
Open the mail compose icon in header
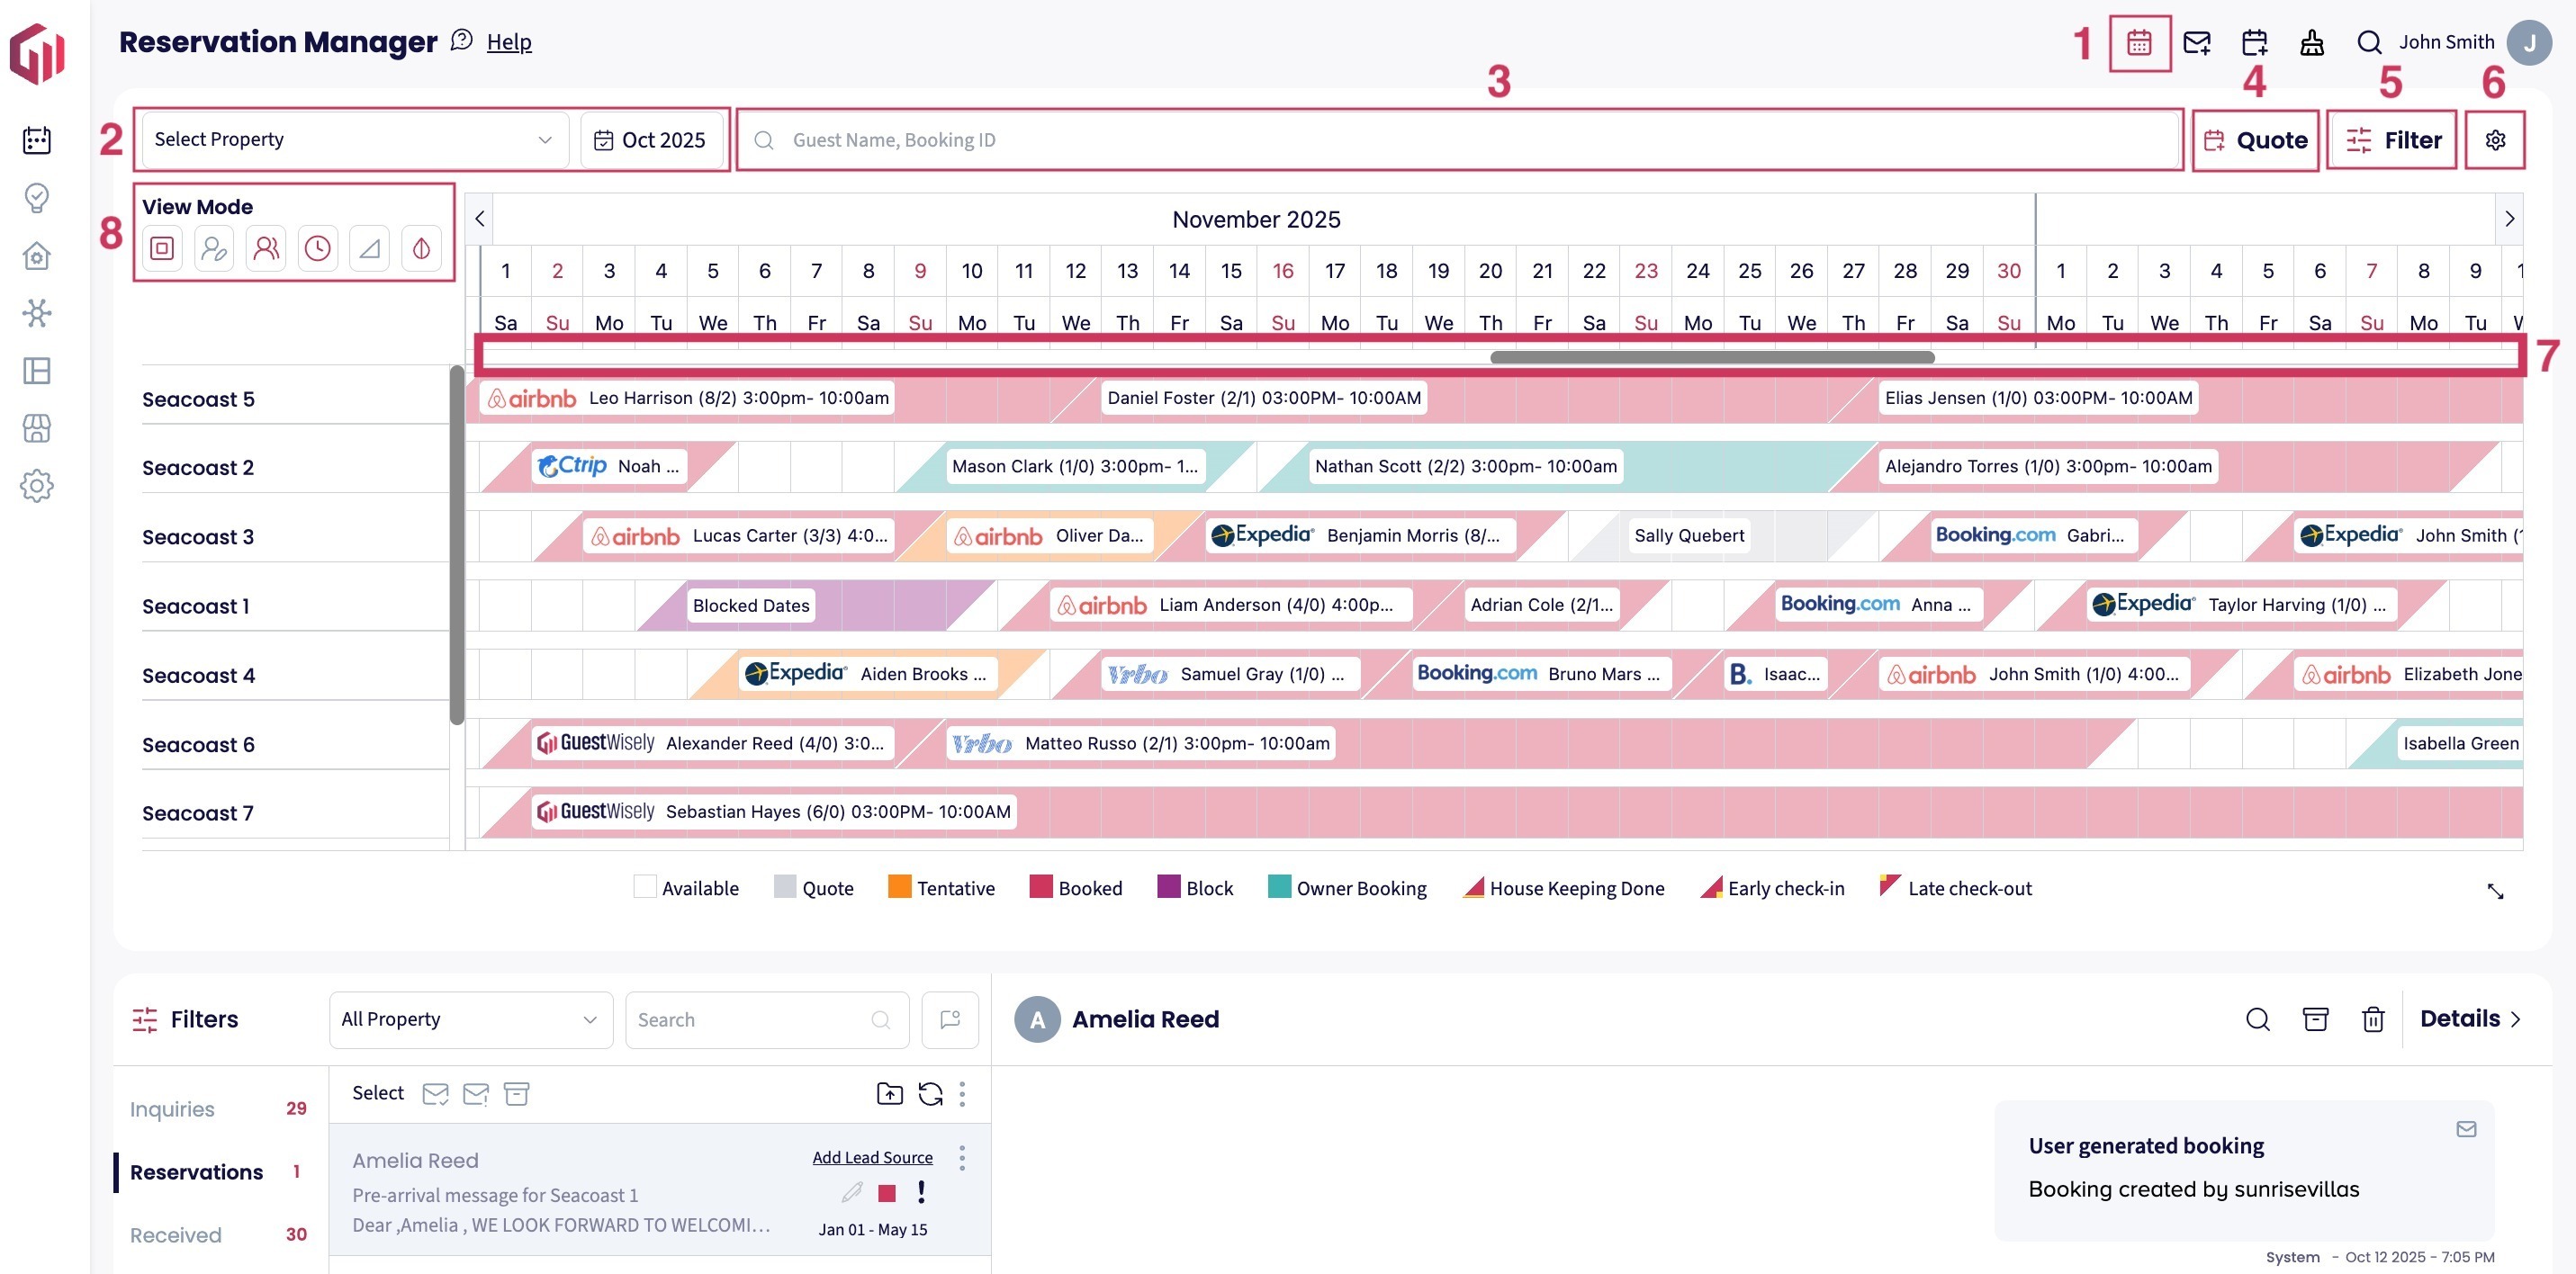click(x=2196, y=43)
